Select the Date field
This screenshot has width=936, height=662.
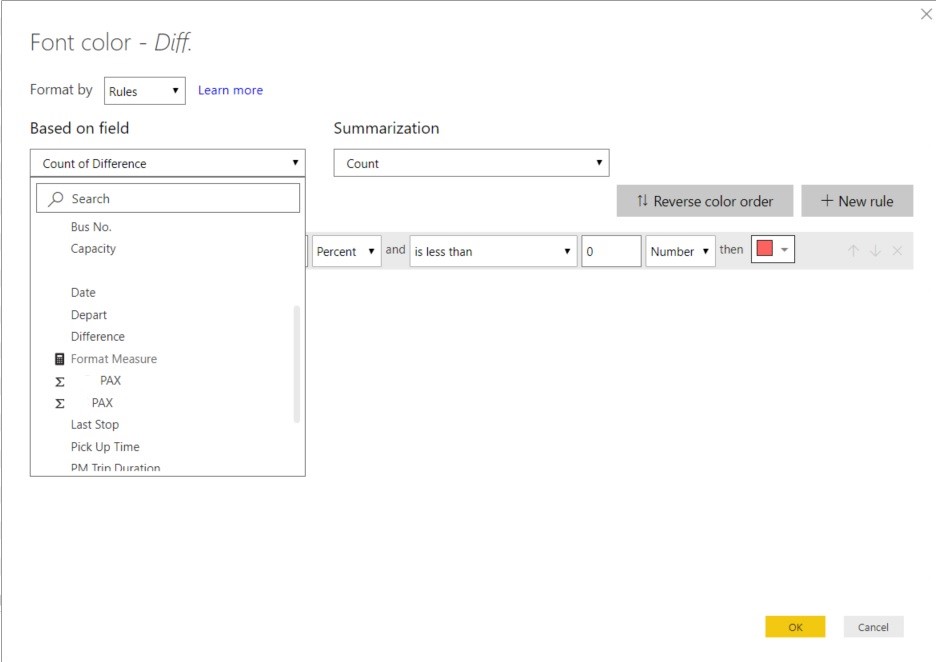pos(83,292)
